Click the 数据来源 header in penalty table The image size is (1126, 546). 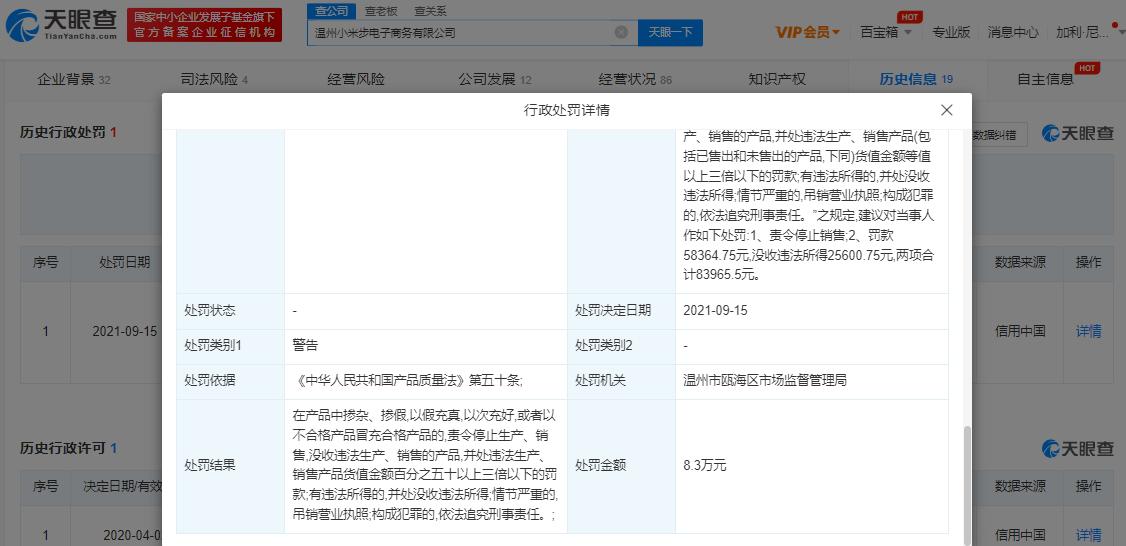pos(1020,262)
